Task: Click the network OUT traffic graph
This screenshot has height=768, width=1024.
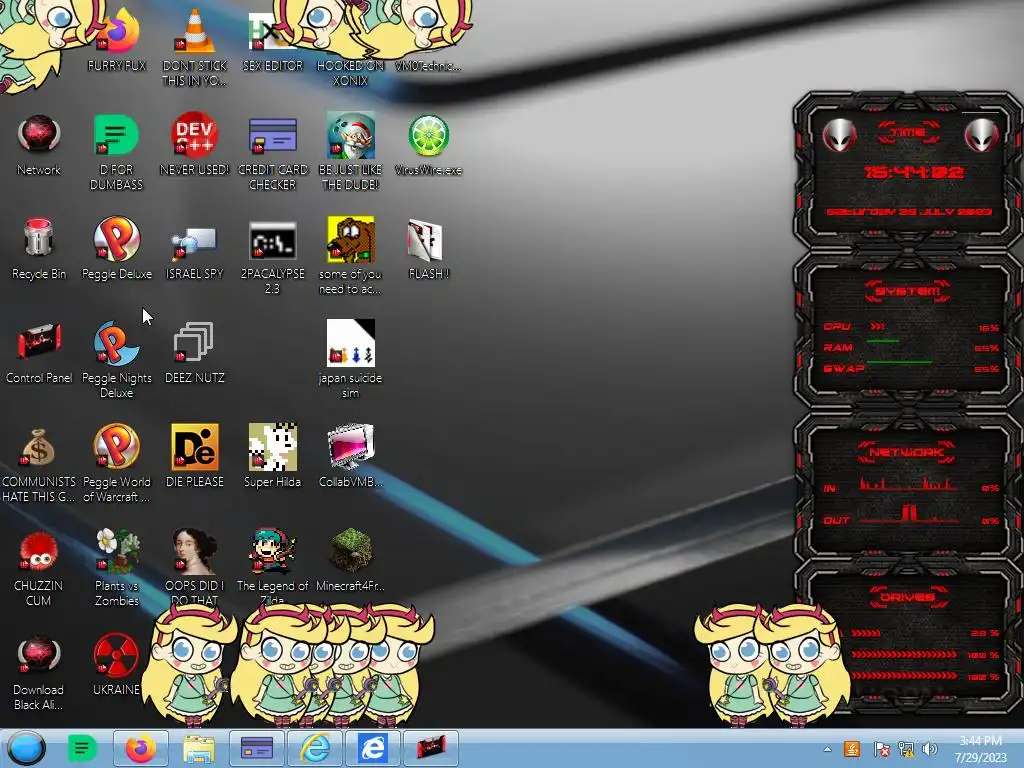Action: tap(908, 514)
